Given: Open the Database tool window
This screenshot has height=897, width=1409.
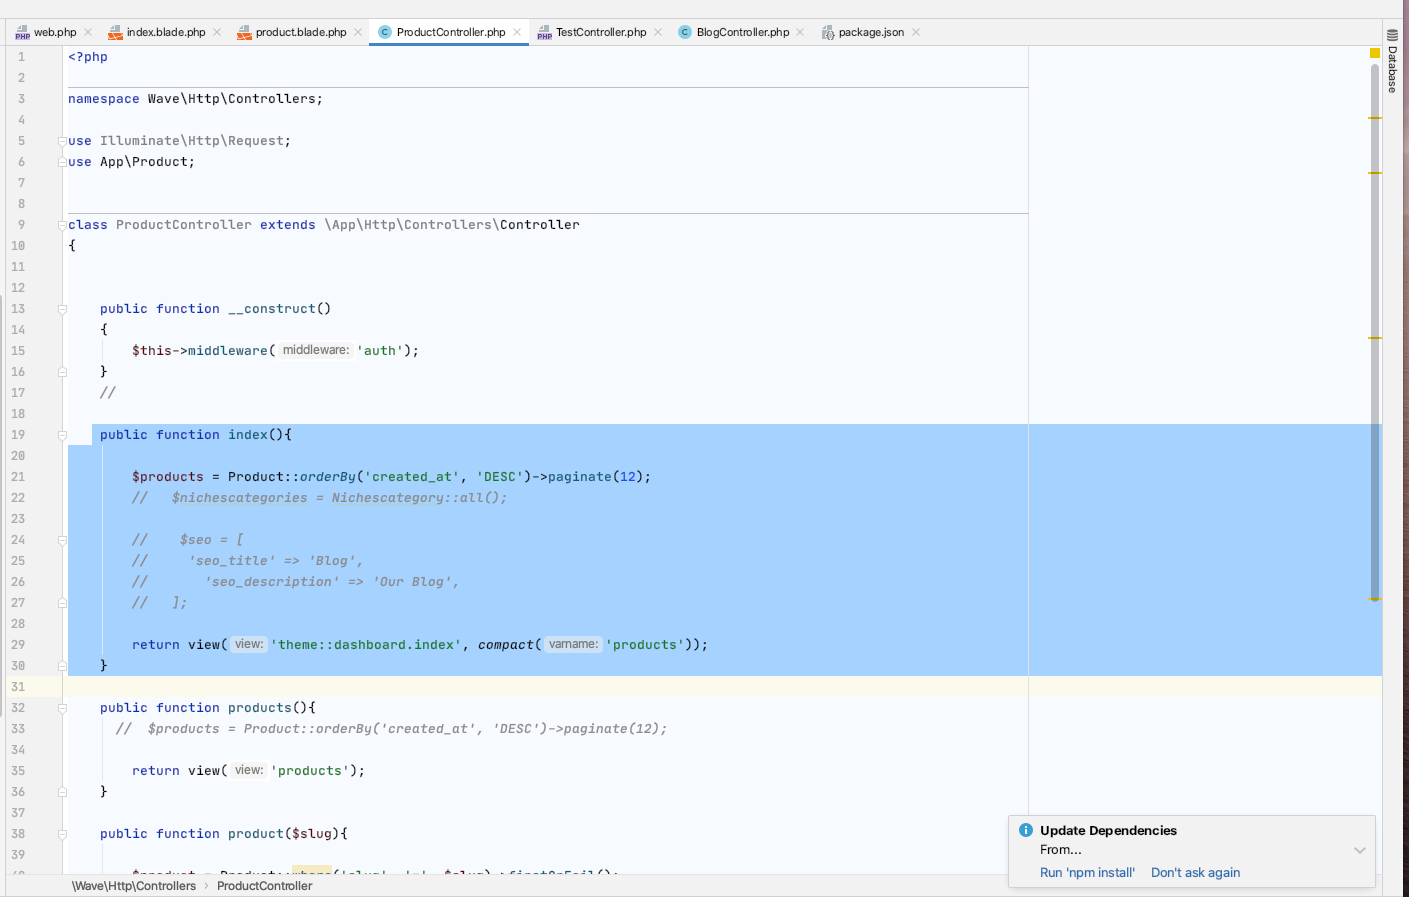Looking at the screenshot, I should 1392,61.
